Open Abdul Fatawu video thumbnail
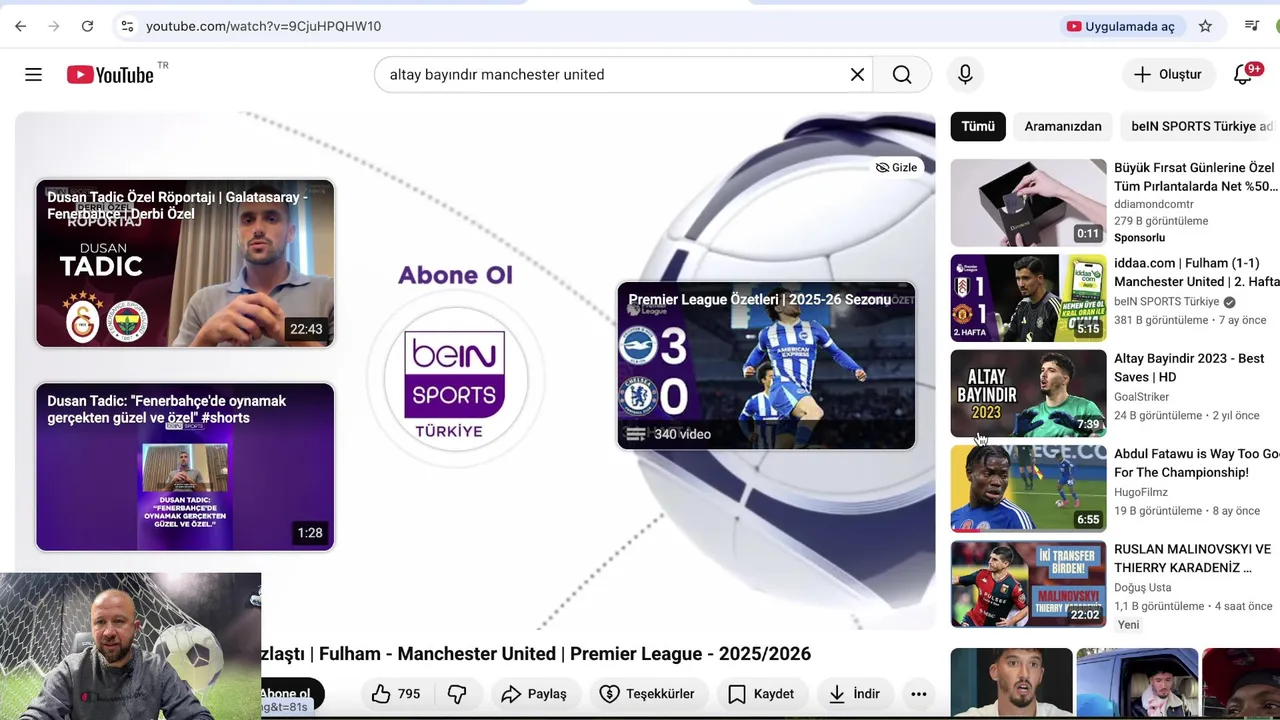This screenshot has width=1280, height=720. tap(1028, 488)
